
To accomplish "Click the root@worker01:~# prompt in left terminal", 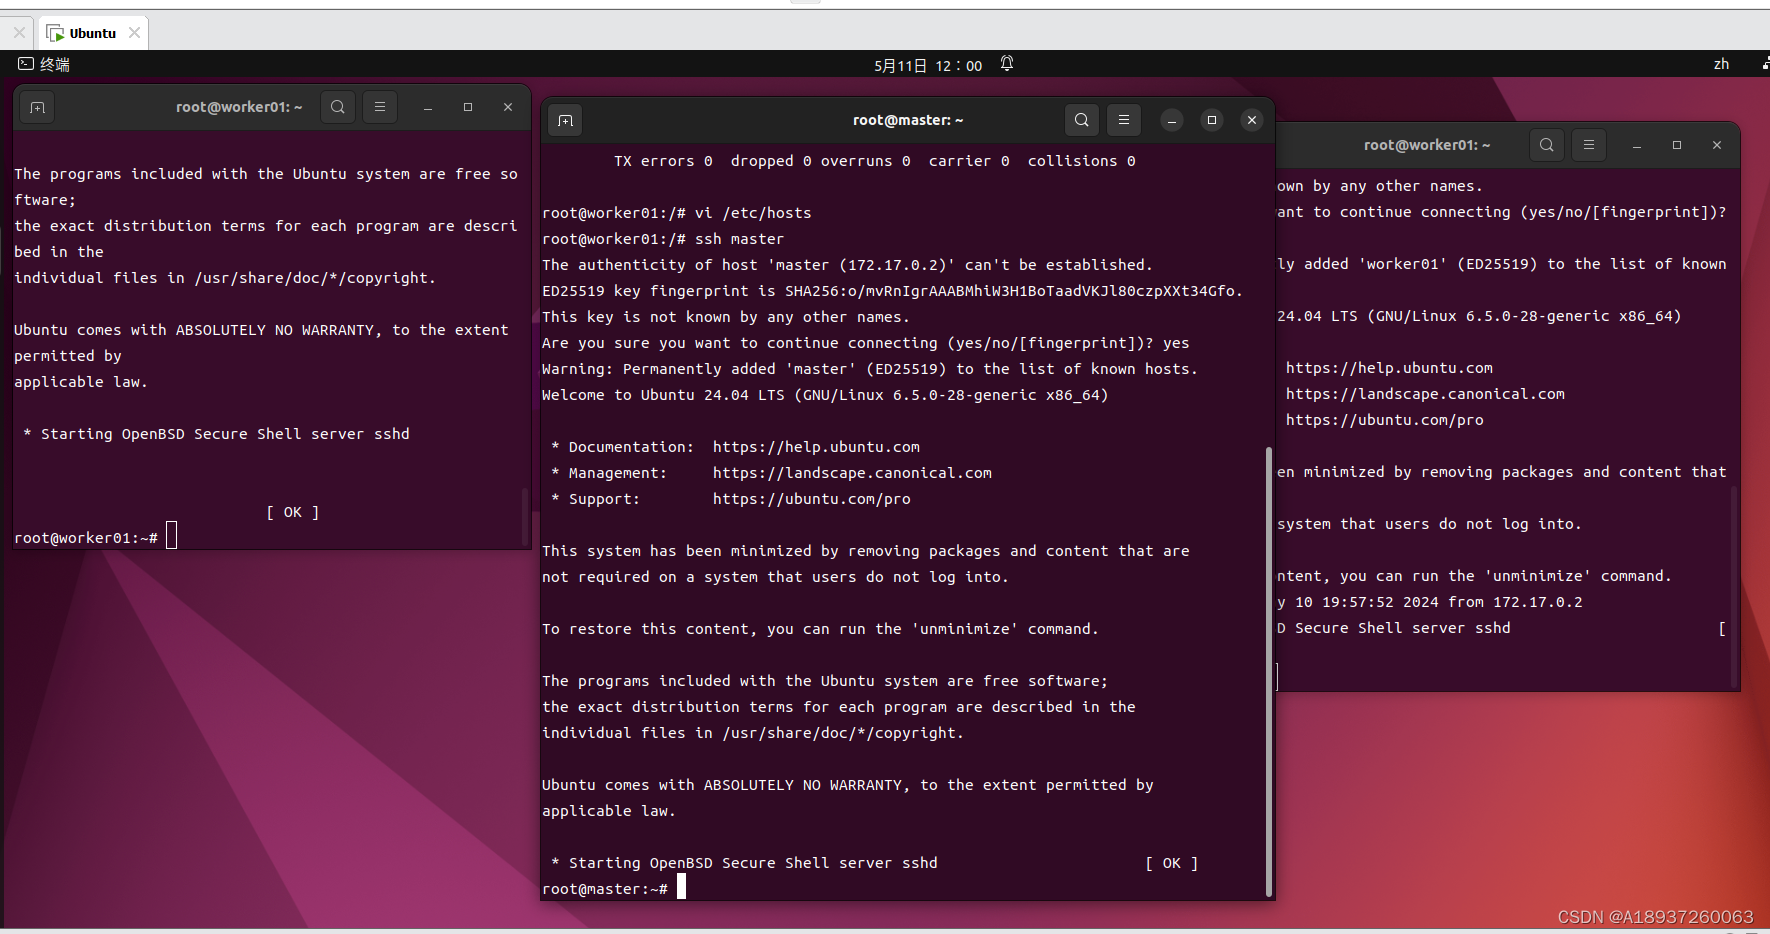I will 86,538.
